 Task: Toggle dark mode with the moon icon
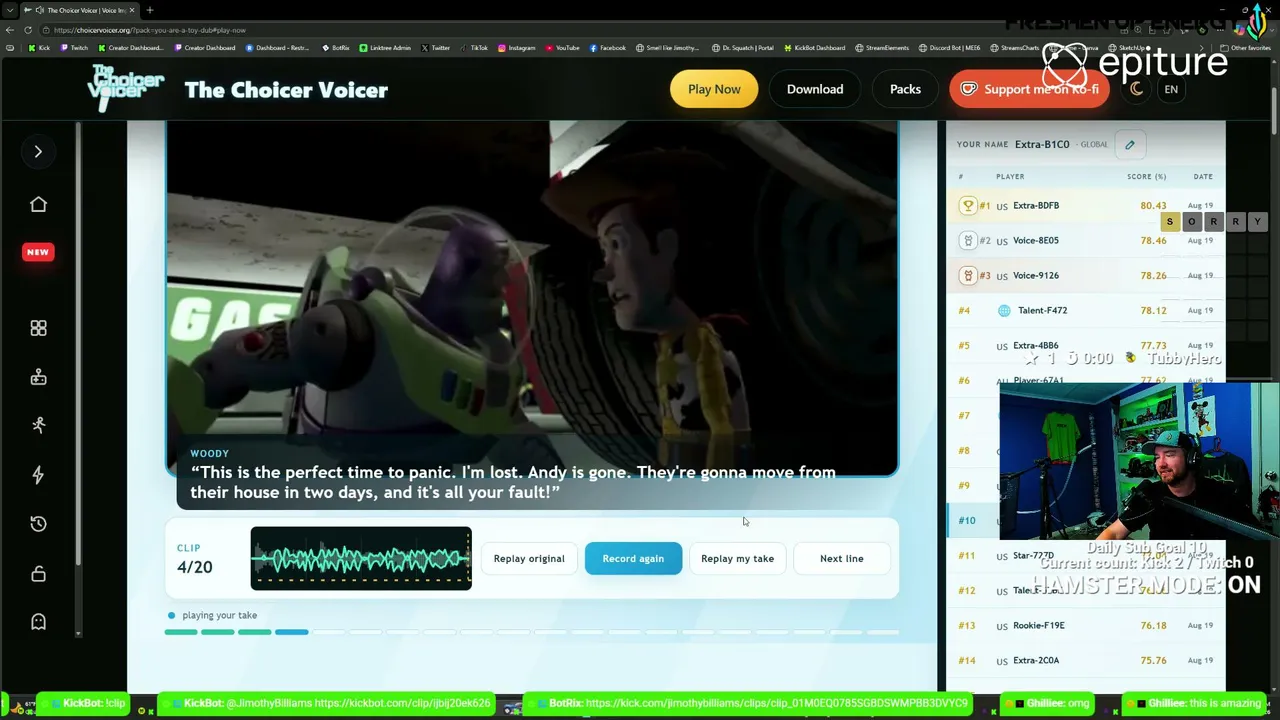point(1136,89)
